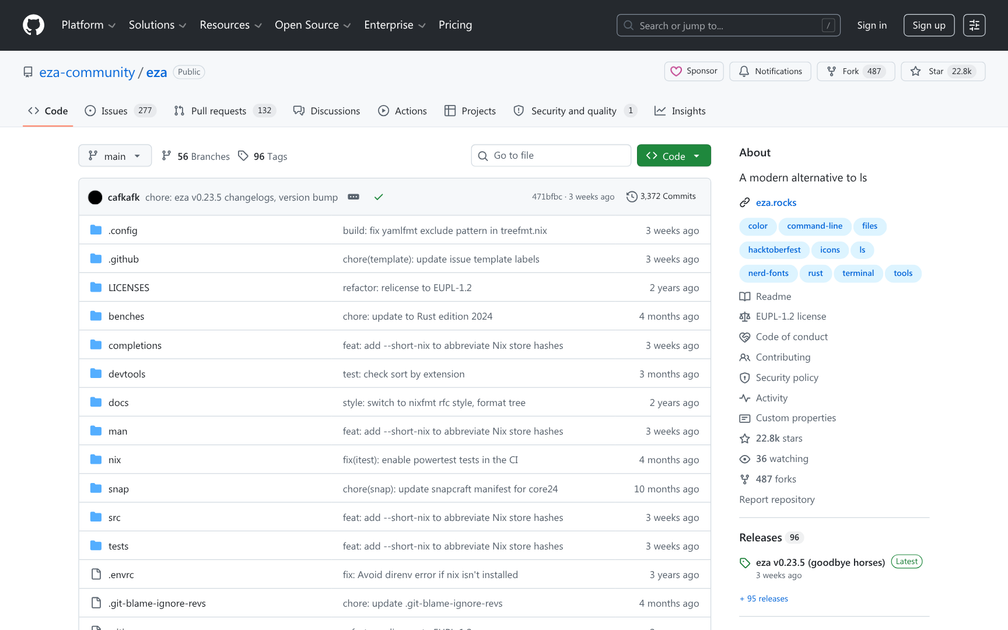Go to the Pricing page
The image size is (1008, 630).
pos(455,25)
